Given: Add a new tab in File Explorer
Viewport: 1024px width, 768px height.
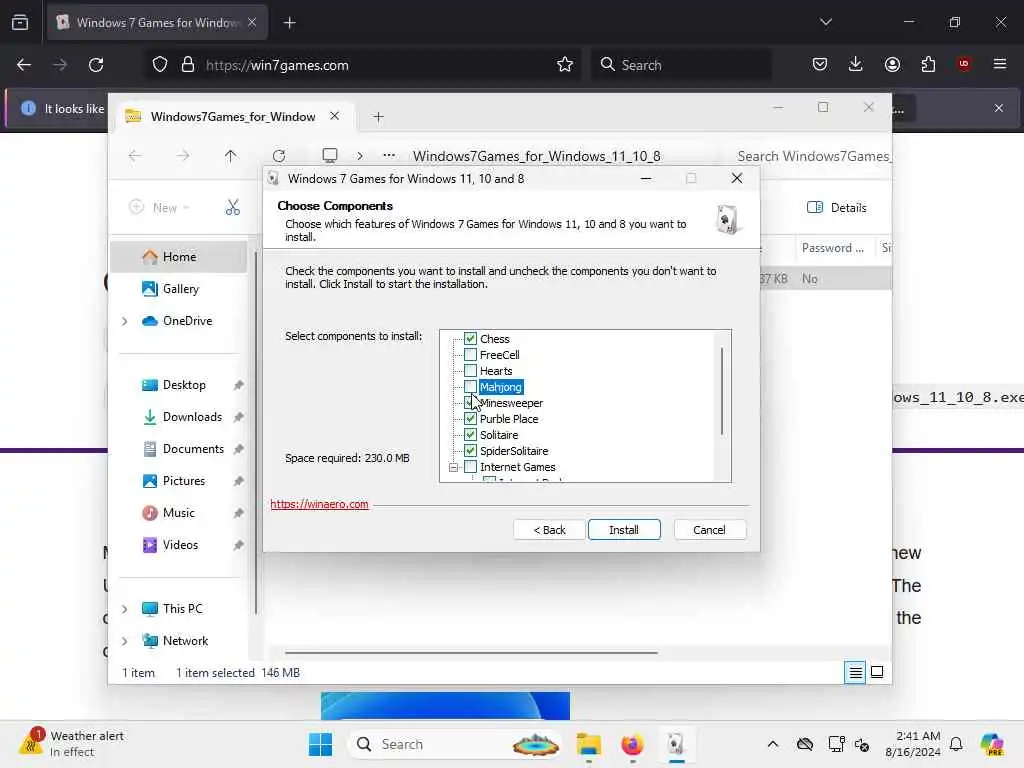Looking at the screenshot, I should pos(378,117).
